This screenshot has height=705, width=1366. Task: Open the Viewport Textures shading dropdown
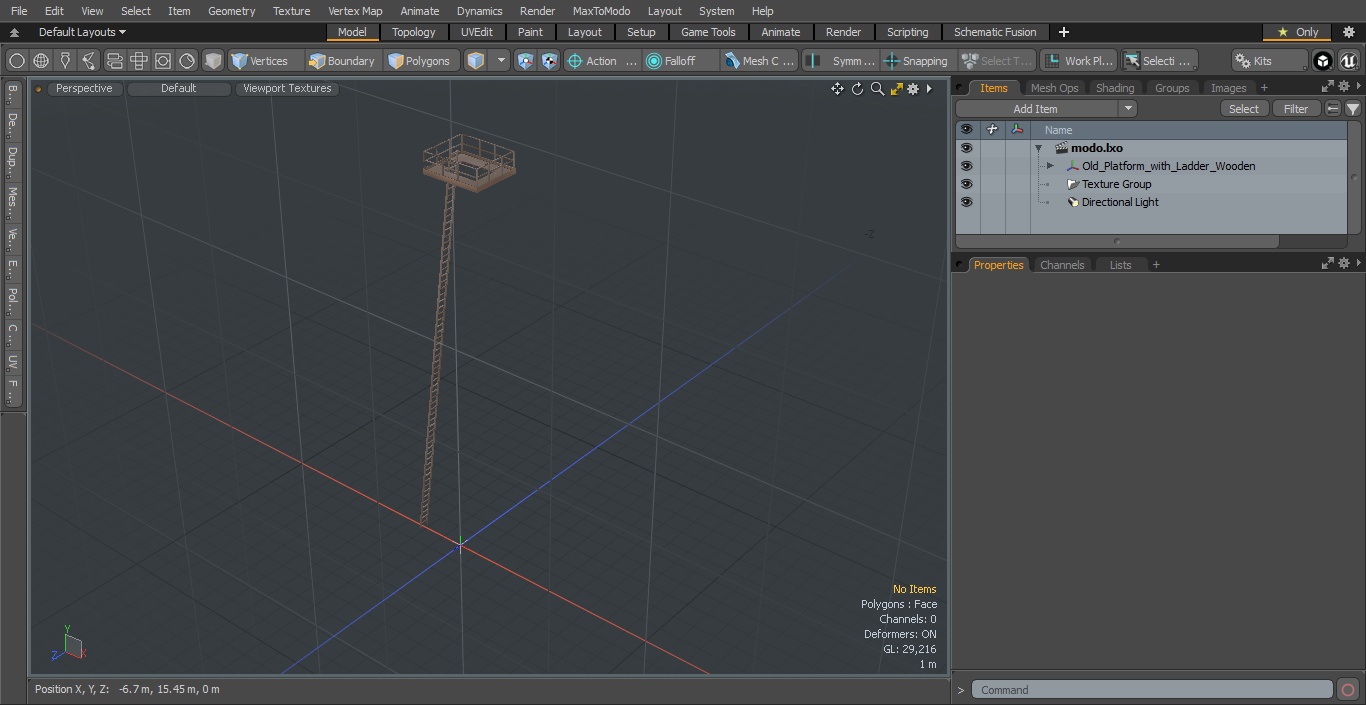pyautogui.click(x=287, y=88)
